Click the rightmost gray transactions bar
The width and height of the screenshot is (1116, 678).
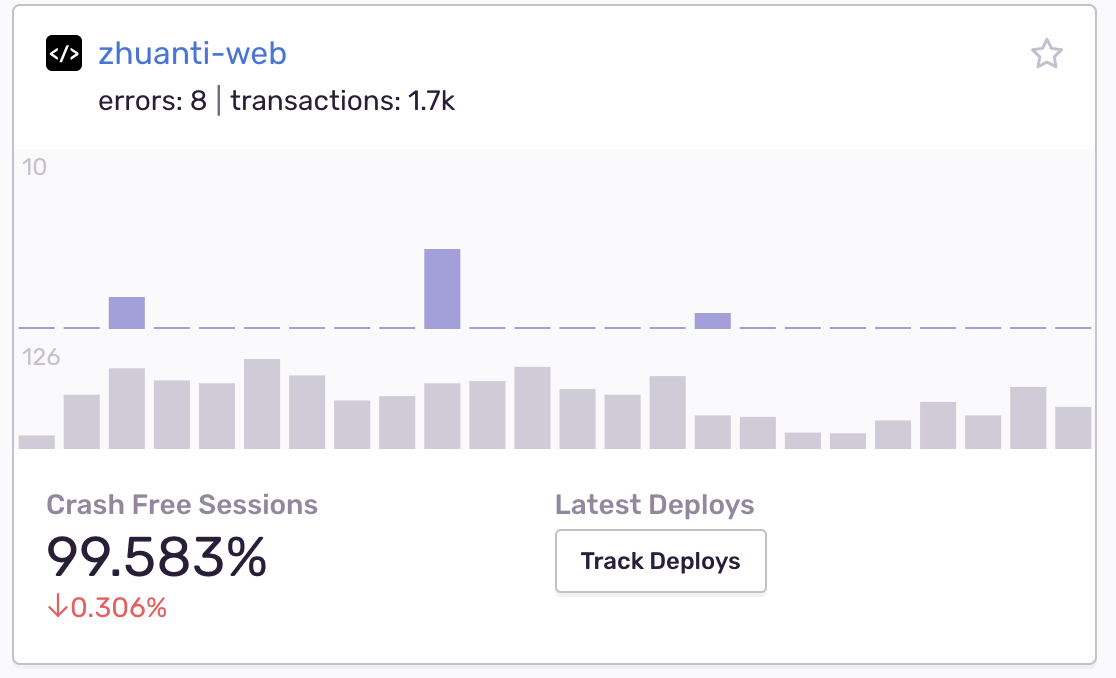point(1073,428)
